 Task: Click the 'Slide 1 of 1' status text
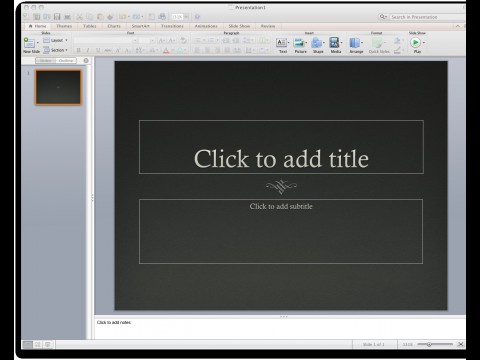coord(374,344)
